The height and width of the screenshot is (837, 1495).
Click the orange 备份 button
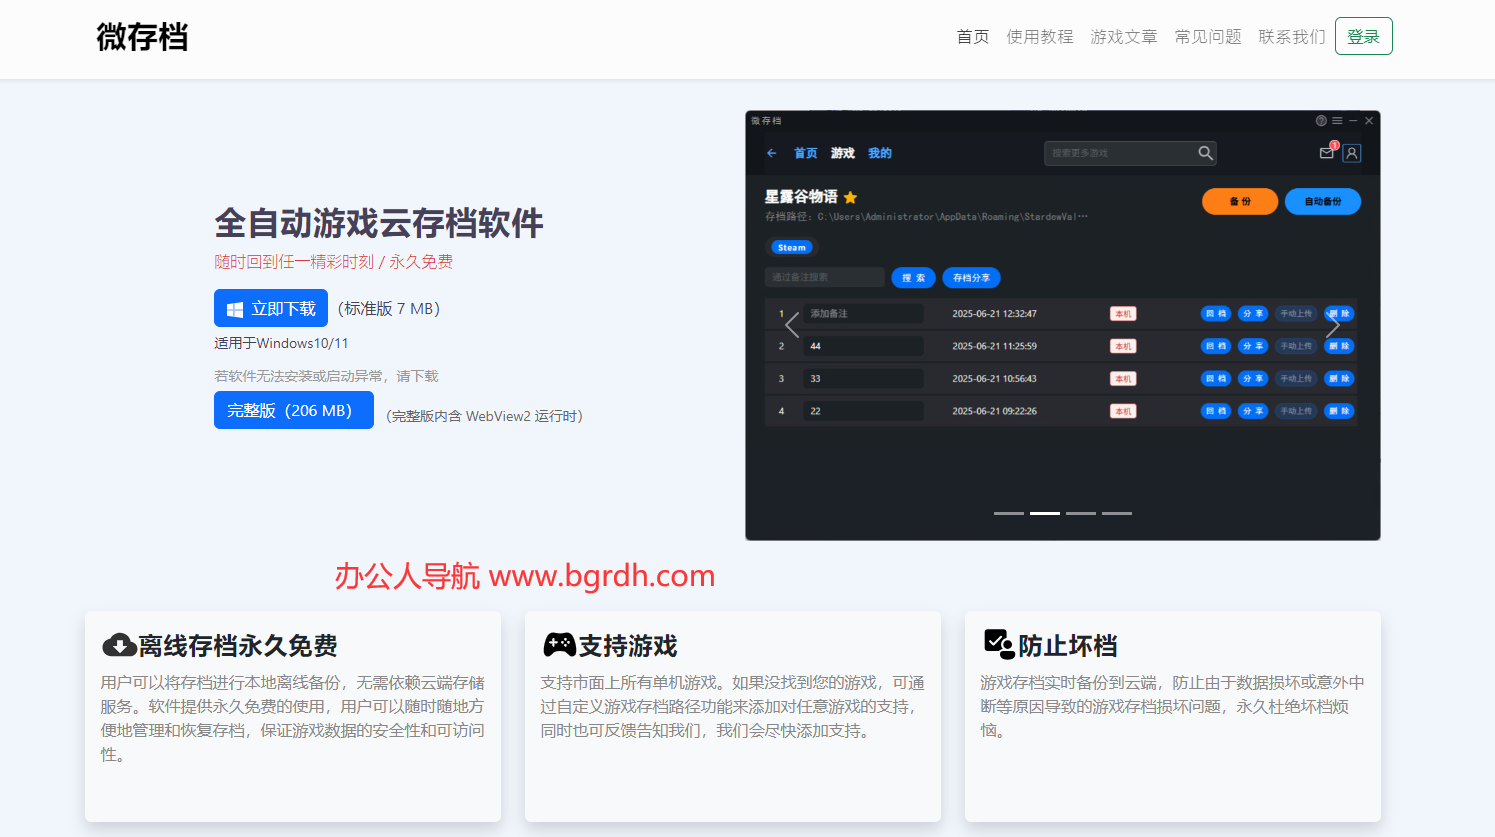click(1240, 201)
